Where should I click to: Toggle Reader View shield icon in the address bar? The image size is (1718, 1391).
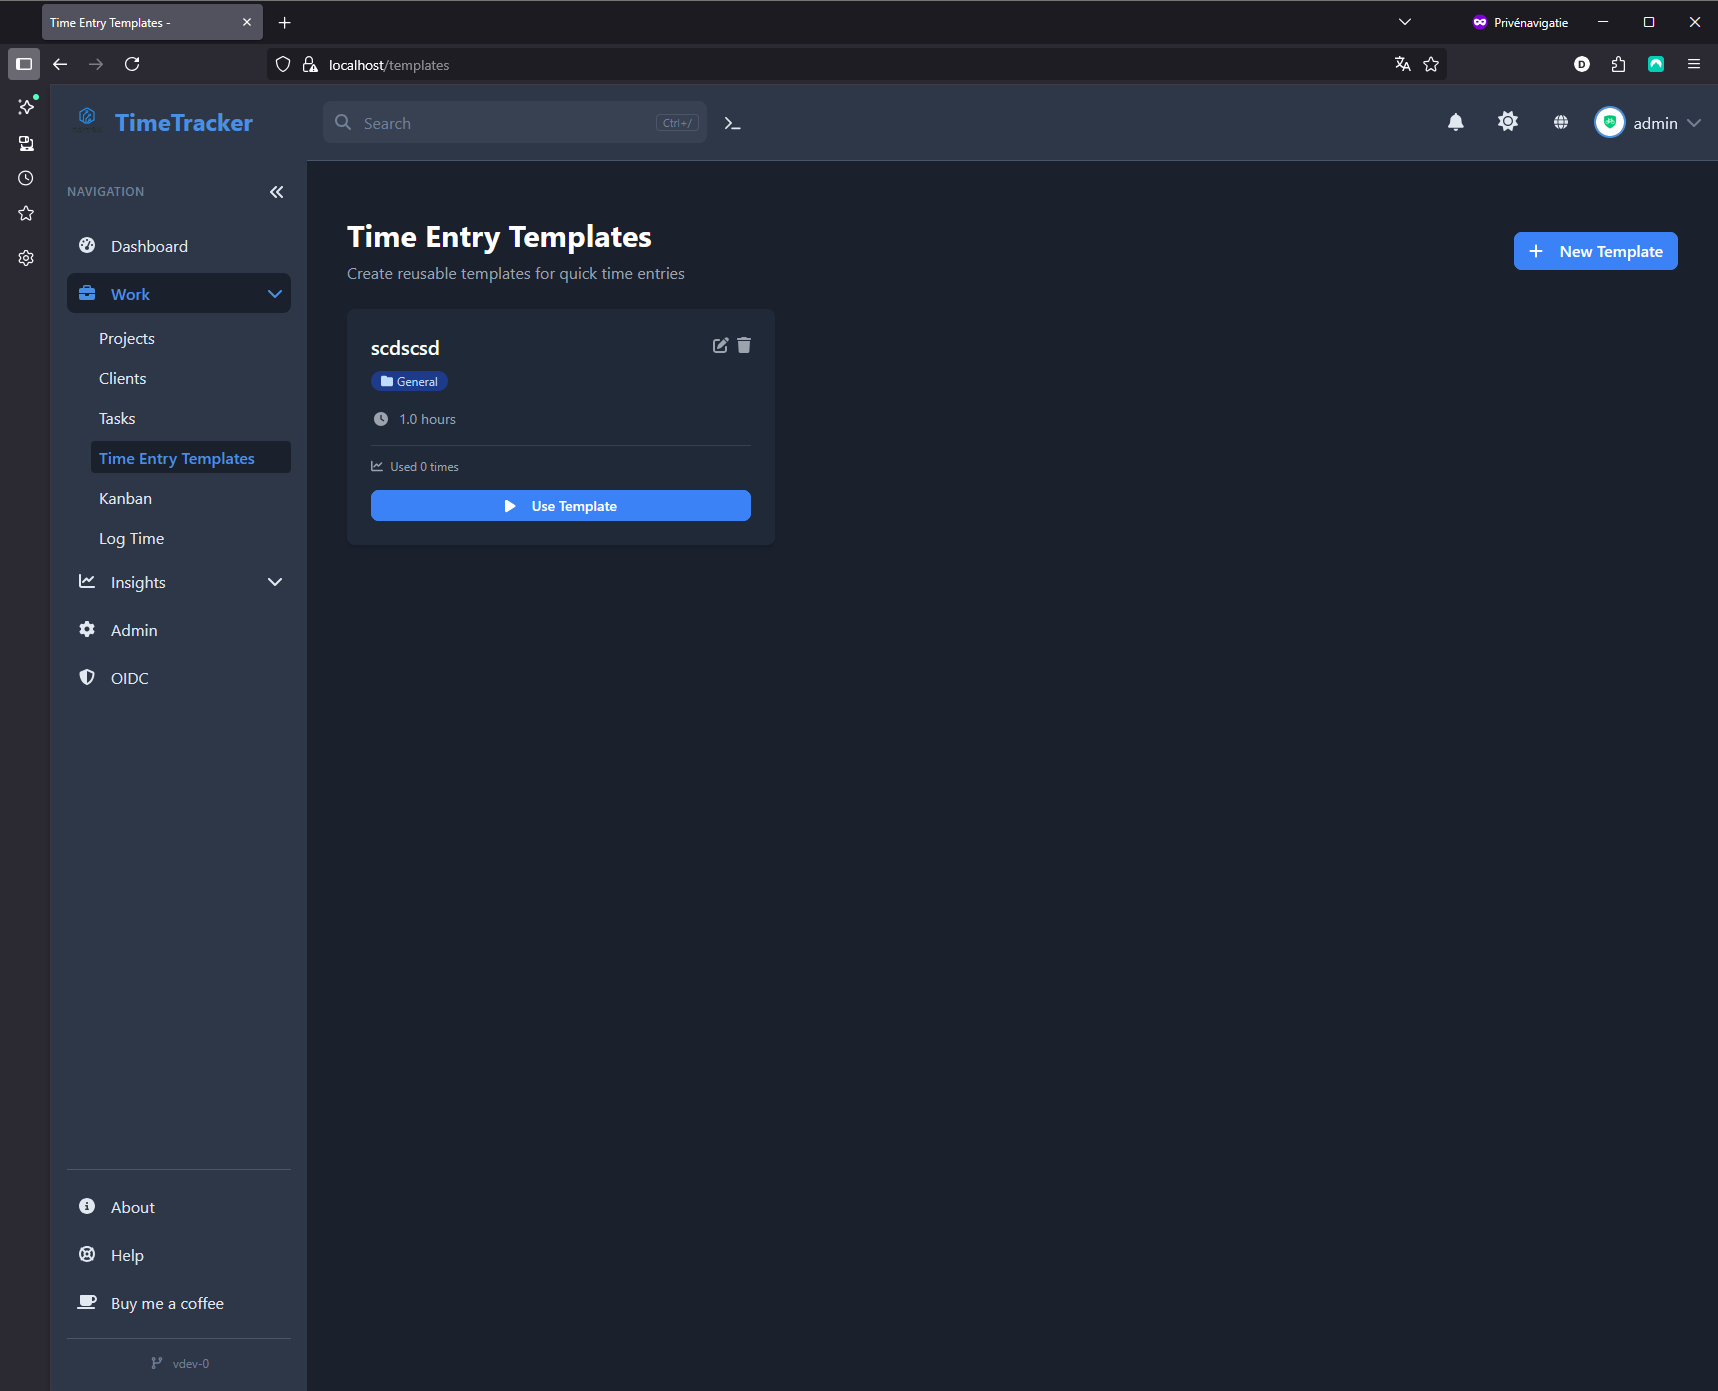tap(283, 64)
